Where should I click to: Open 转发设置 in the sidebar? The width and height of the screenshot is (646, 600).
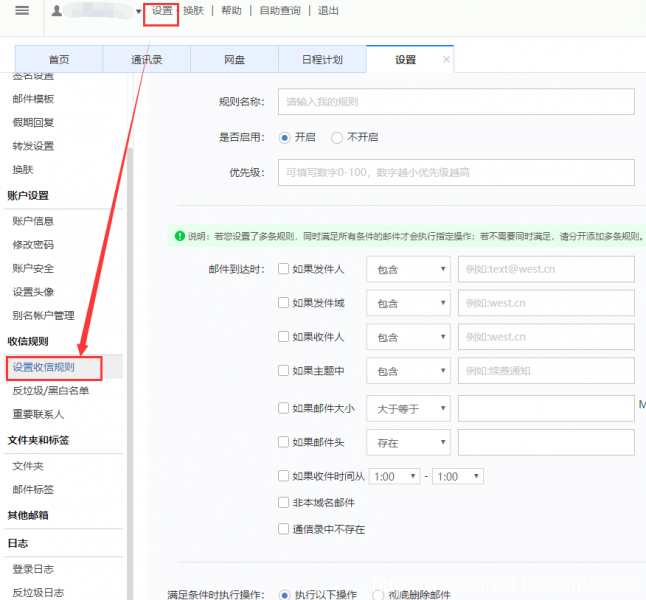pos(33,146)
